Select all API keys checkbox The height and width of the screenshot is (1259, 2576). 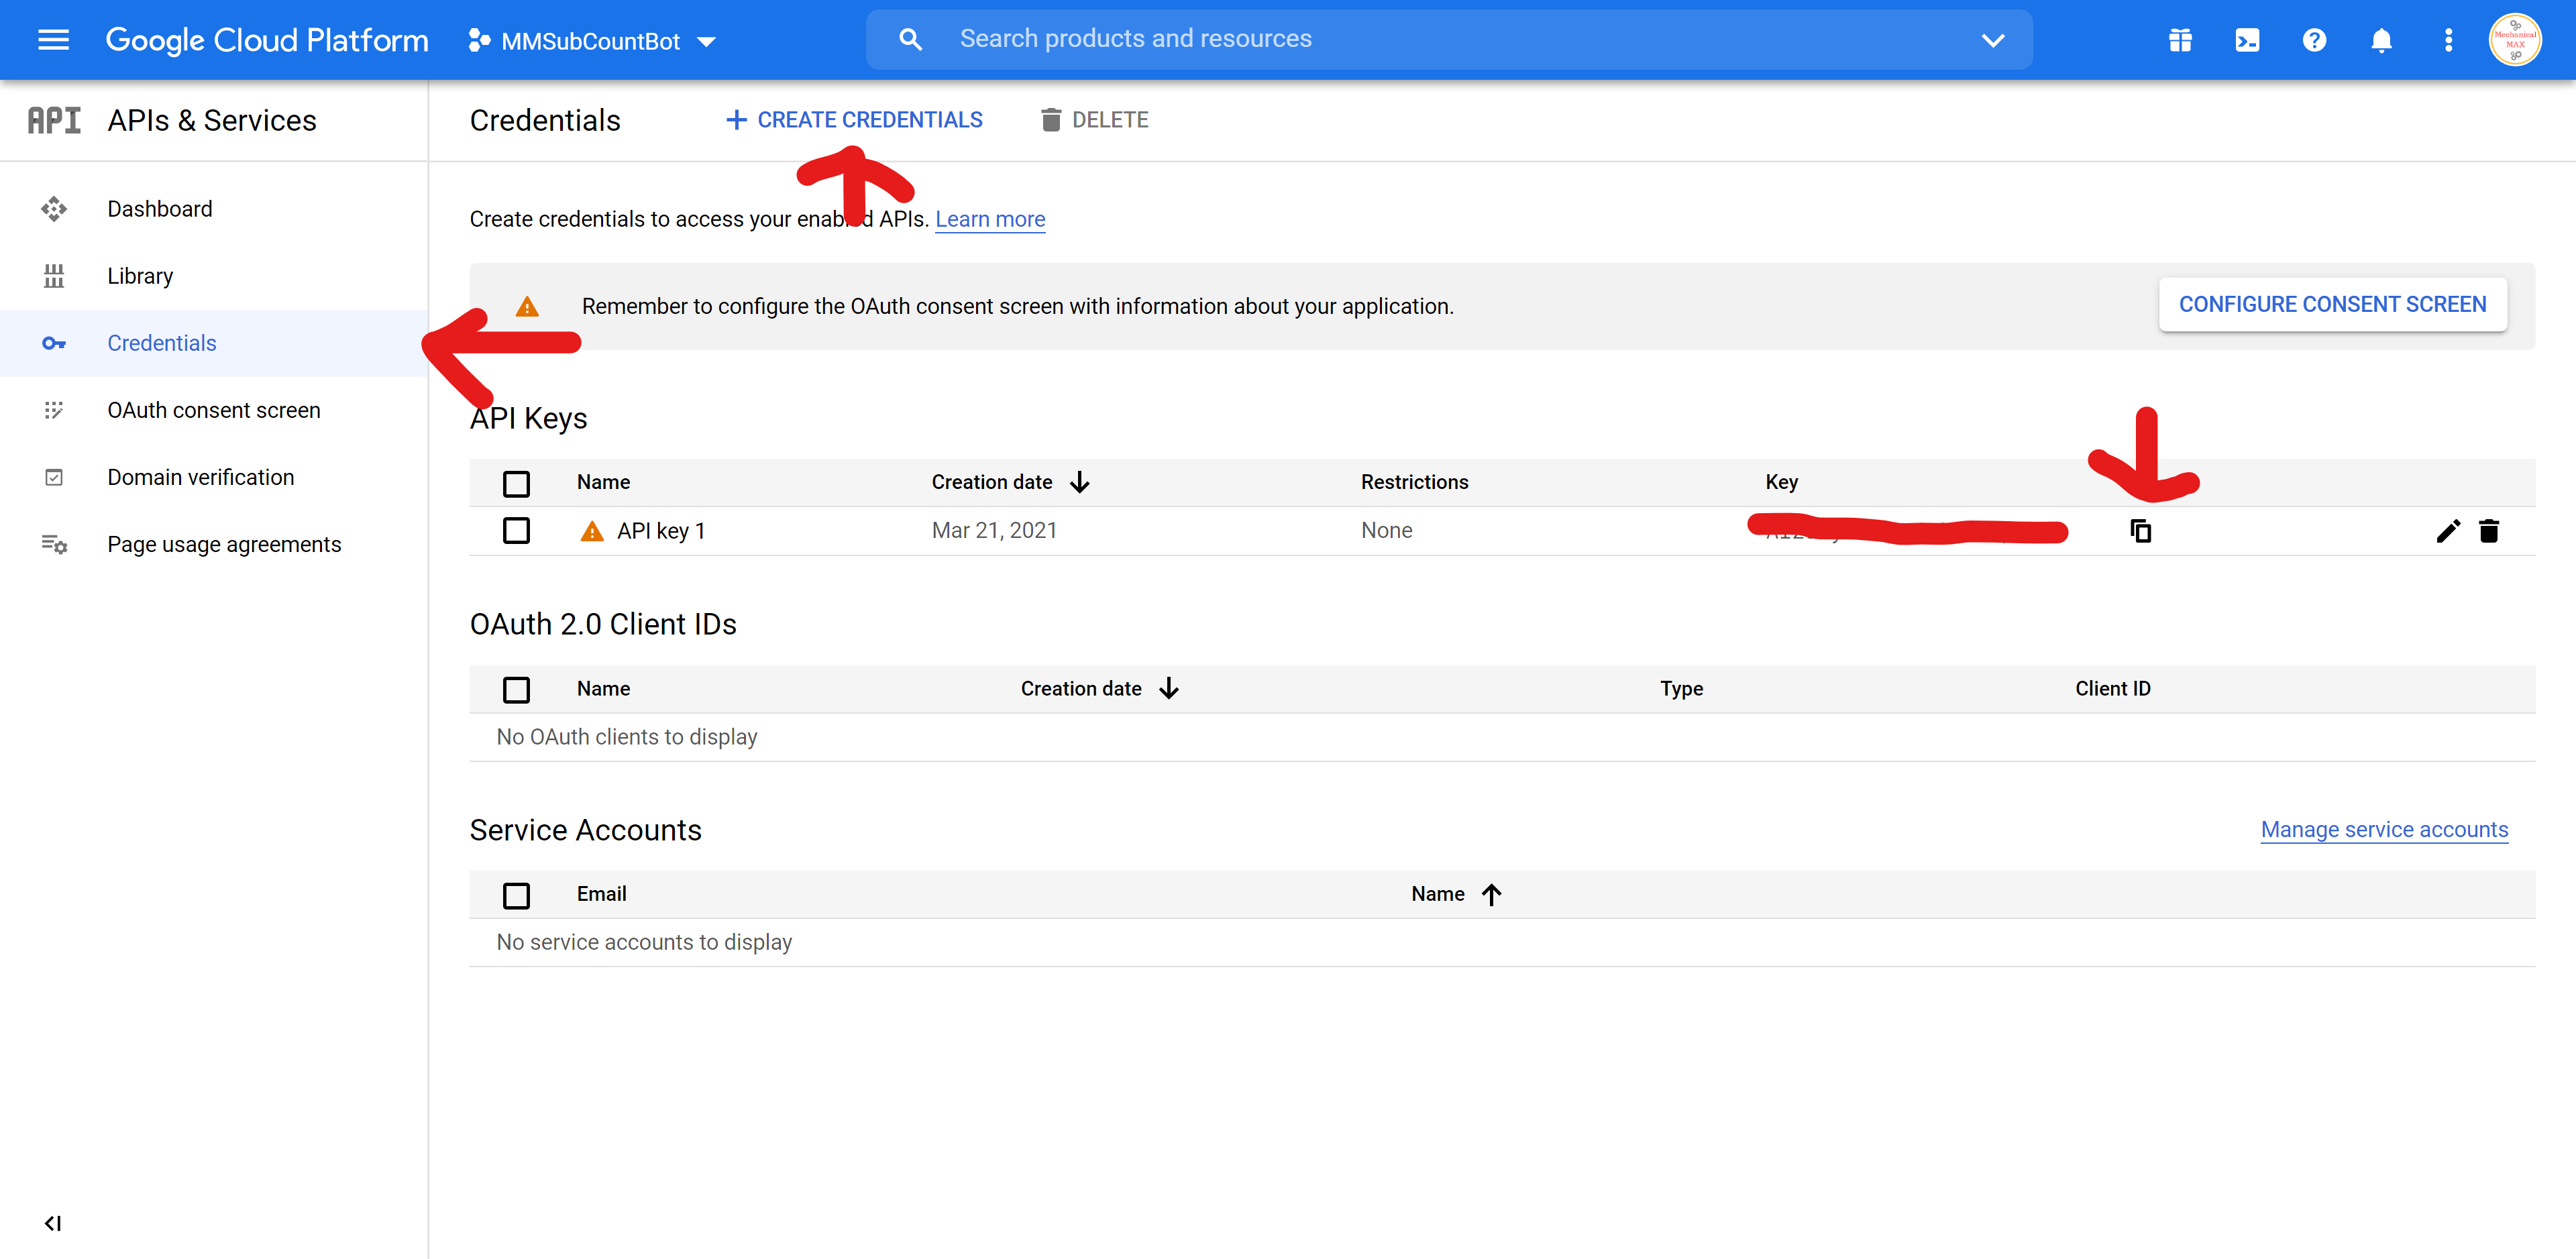[x=516, y=483]
